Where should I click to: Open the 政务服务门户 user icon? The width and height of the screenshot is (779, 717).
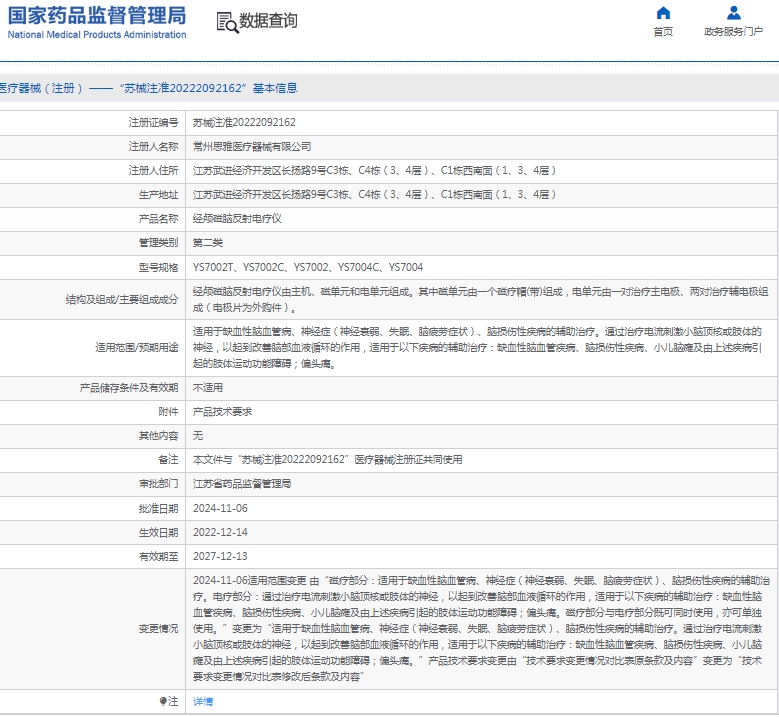tap(733, 13)
